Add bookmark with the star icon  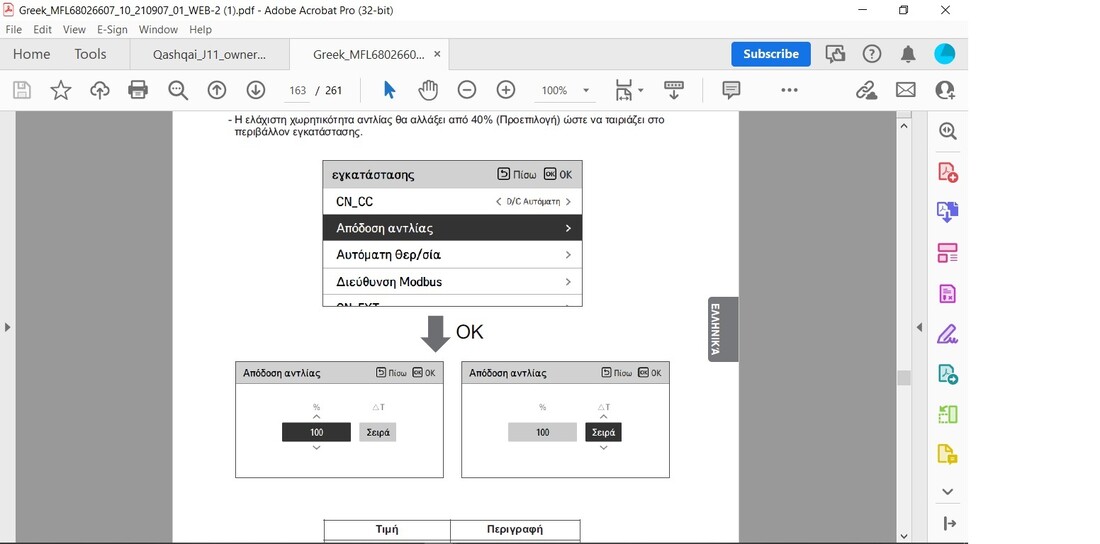(x=61, y=90)
